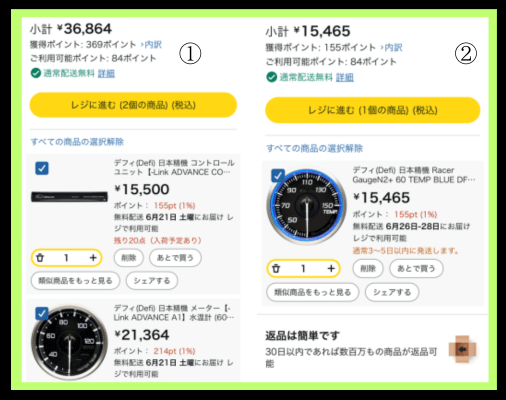Click シェアする button for the control unit
Image resolution: width=506 pixels, height=400 pixels.
(152, 281)
